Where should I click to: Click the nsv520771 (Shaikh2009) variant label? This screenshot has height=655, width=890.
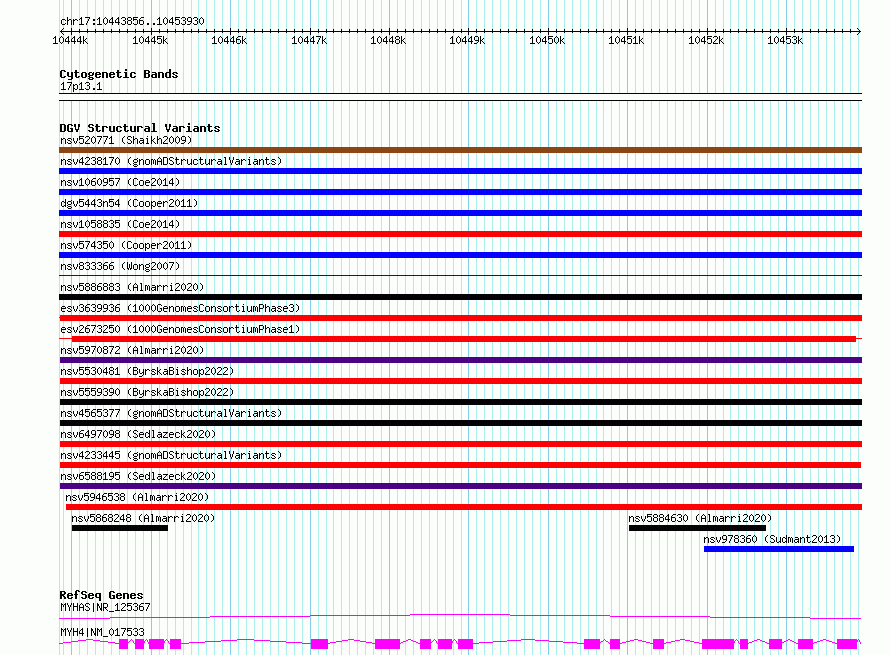click(126, 140)
